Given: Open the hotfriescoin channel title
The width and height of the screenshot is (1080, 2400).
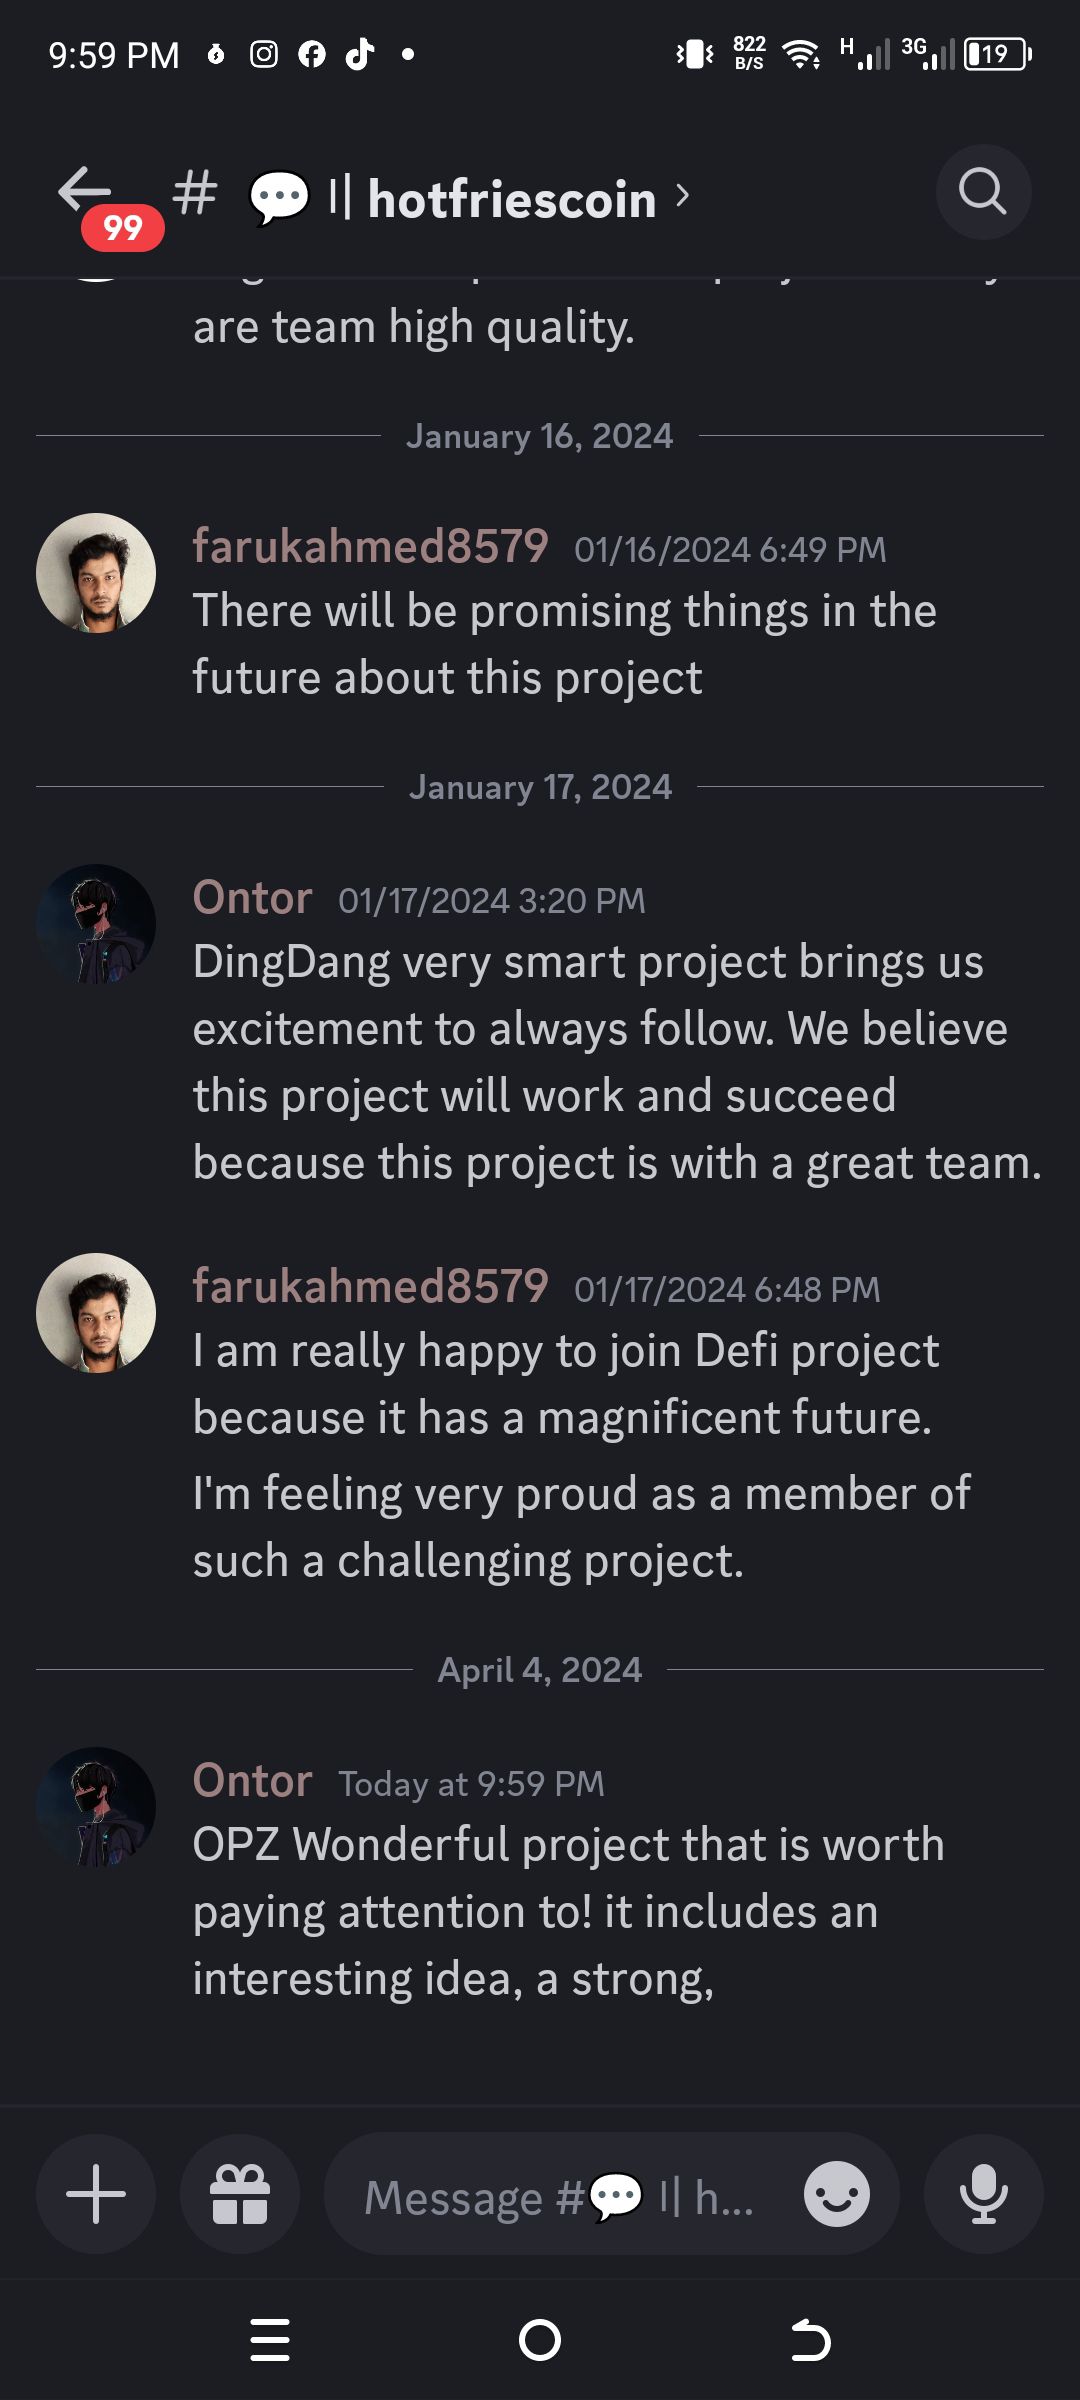Looking at the screenshot, I should (512, 198).
